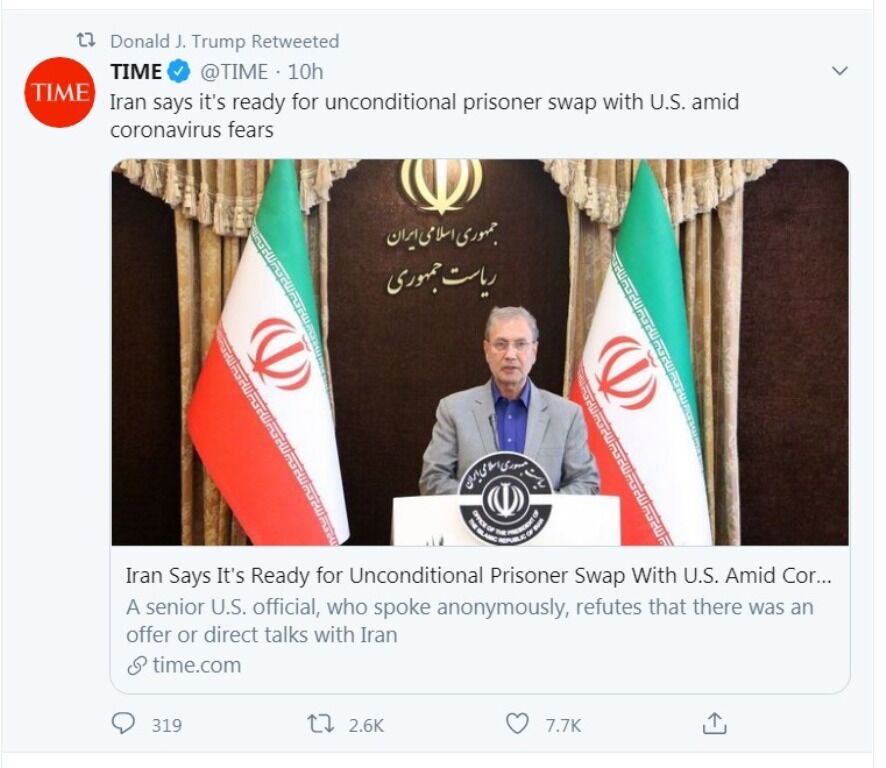Click the tweet text about unconditional prisoner swap
The height and width of the screenshot is (768, 886).
pyautogui.click(x=423, y=115)
